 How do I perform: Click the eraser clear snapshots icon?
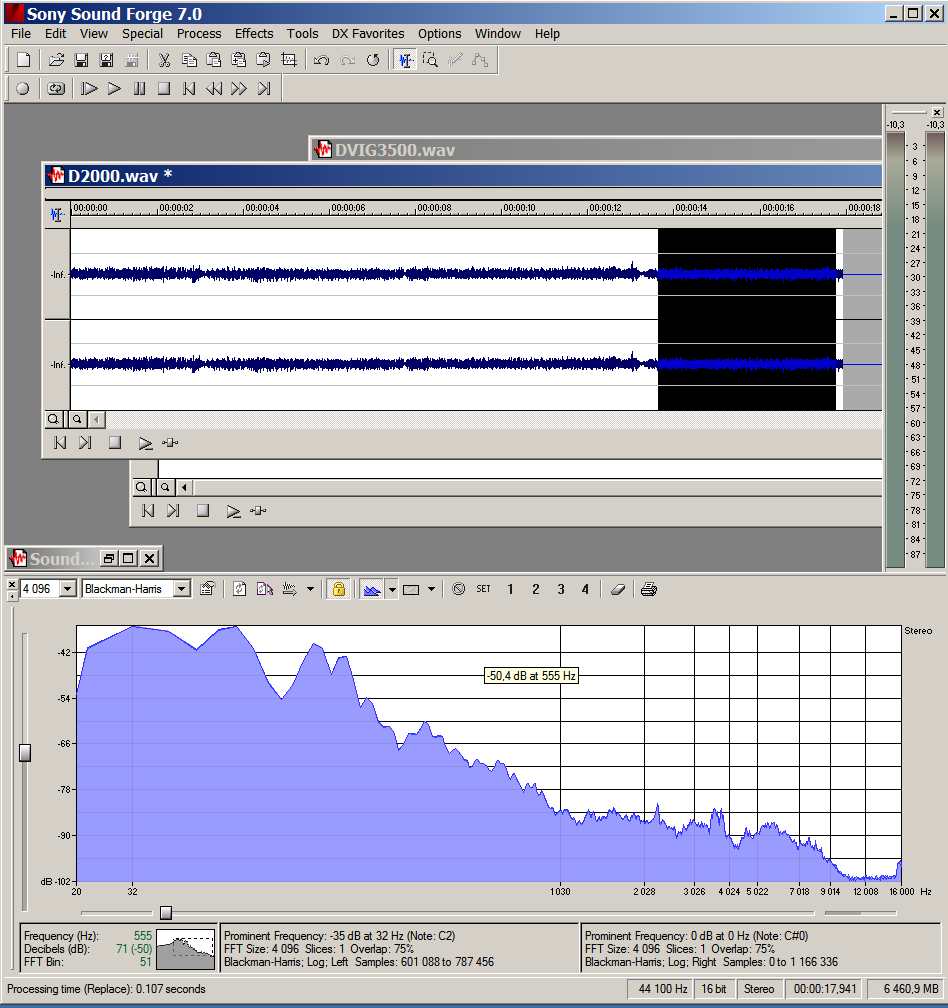[618, 588]
